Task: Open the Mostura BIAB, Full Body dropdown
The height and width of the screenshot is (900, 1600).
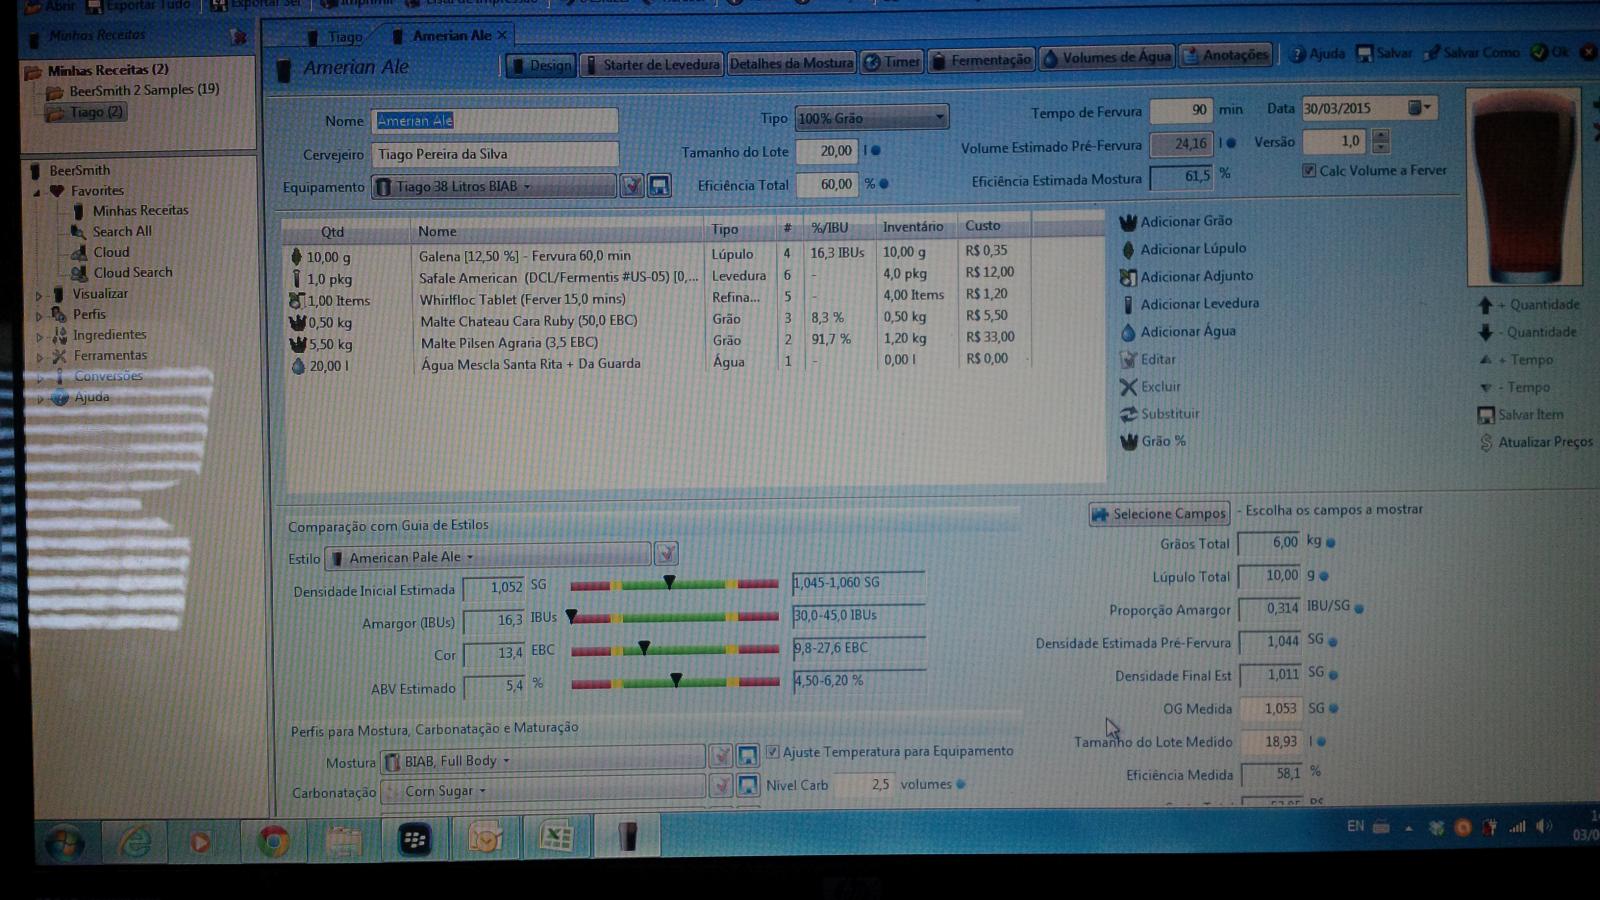Action: tap(543, 761)
